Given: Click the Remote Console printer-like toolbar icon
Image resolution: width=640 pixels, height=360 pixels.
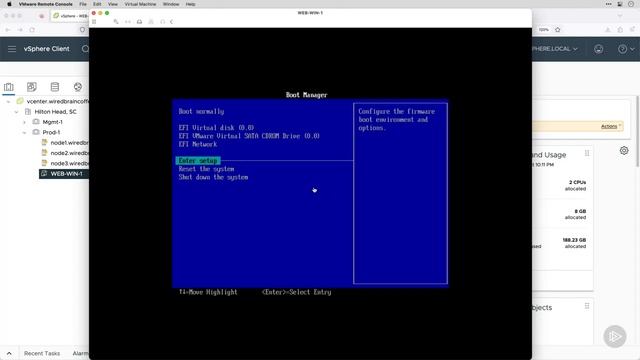Looking at the screenshot, I should coord(140,22).
